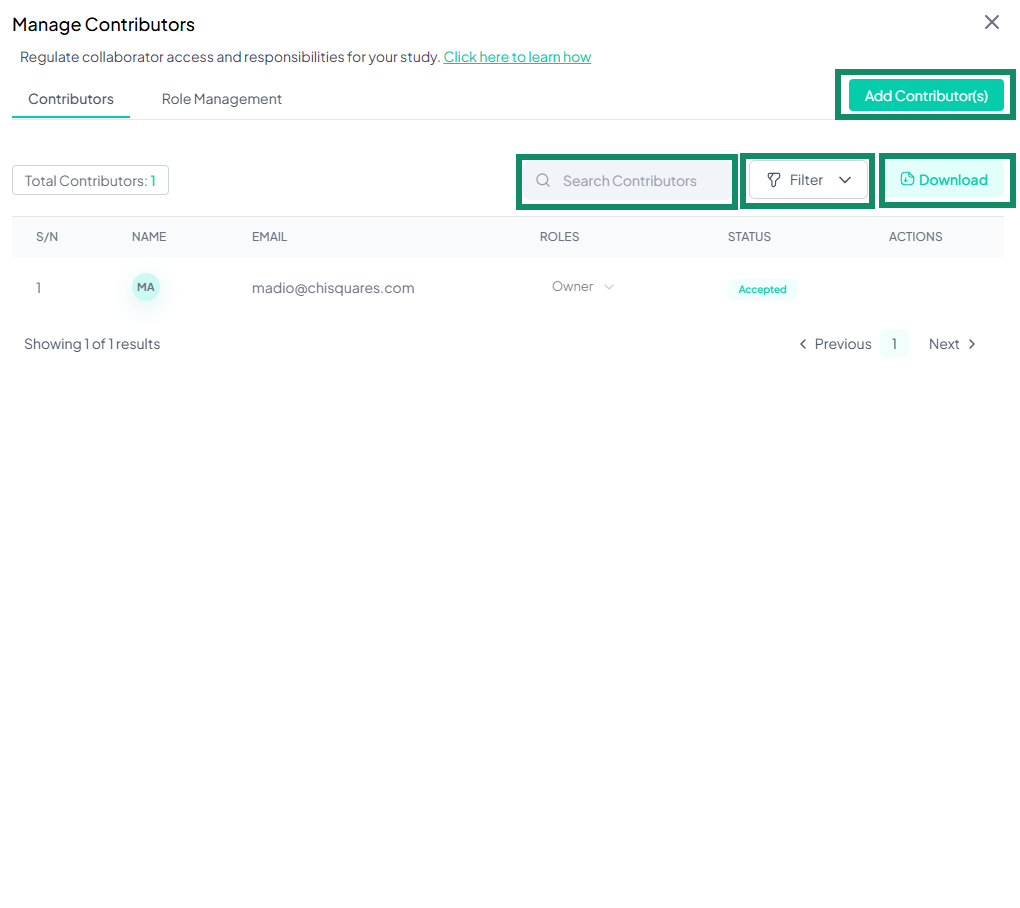Select the Contributors tab
Image resolution: width=1020 pixels, height=908 pixels.
coord(70,98)
